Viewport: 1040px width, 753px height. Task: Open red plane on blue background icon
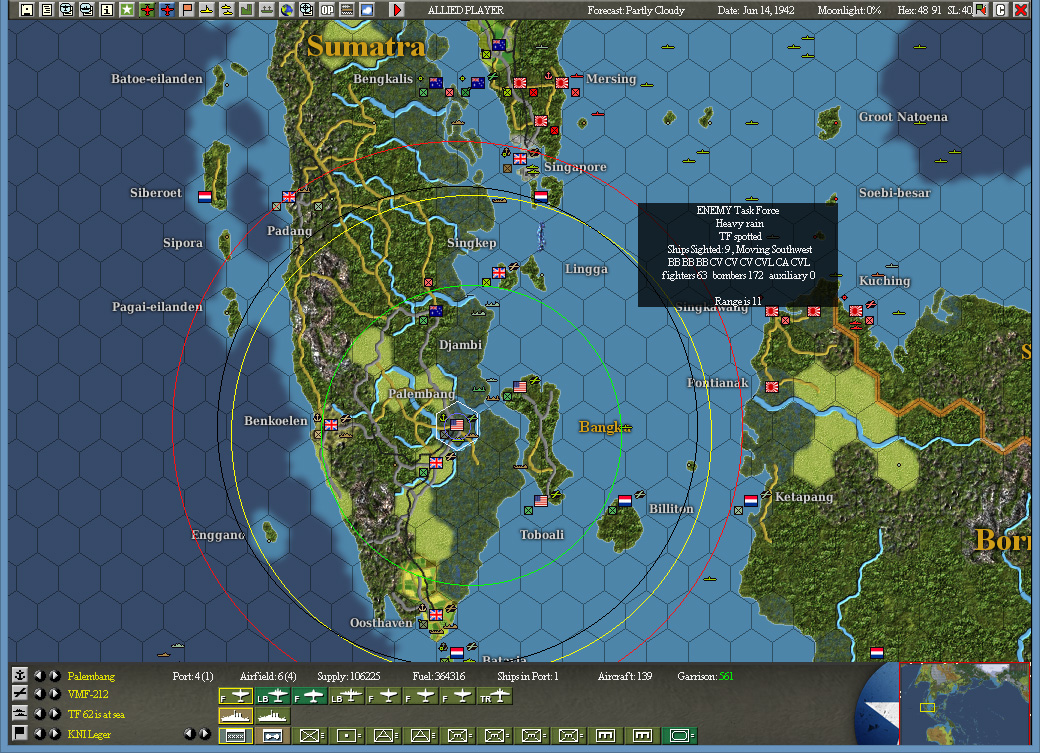click(x=166, y=10)
